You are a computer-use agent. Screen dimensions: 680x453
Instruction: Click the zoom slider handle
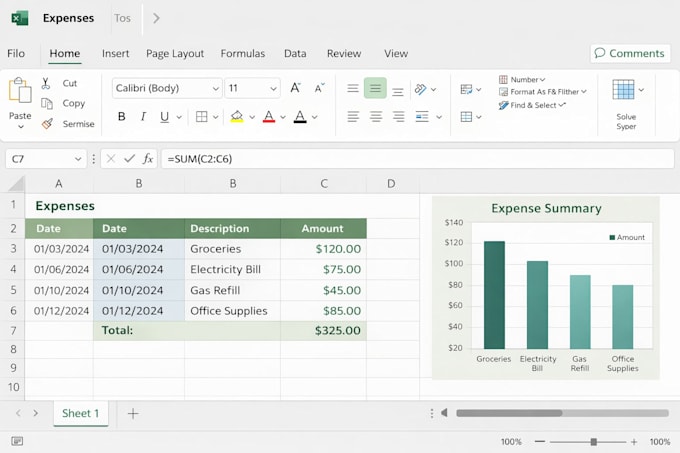(x=594, y=442)
